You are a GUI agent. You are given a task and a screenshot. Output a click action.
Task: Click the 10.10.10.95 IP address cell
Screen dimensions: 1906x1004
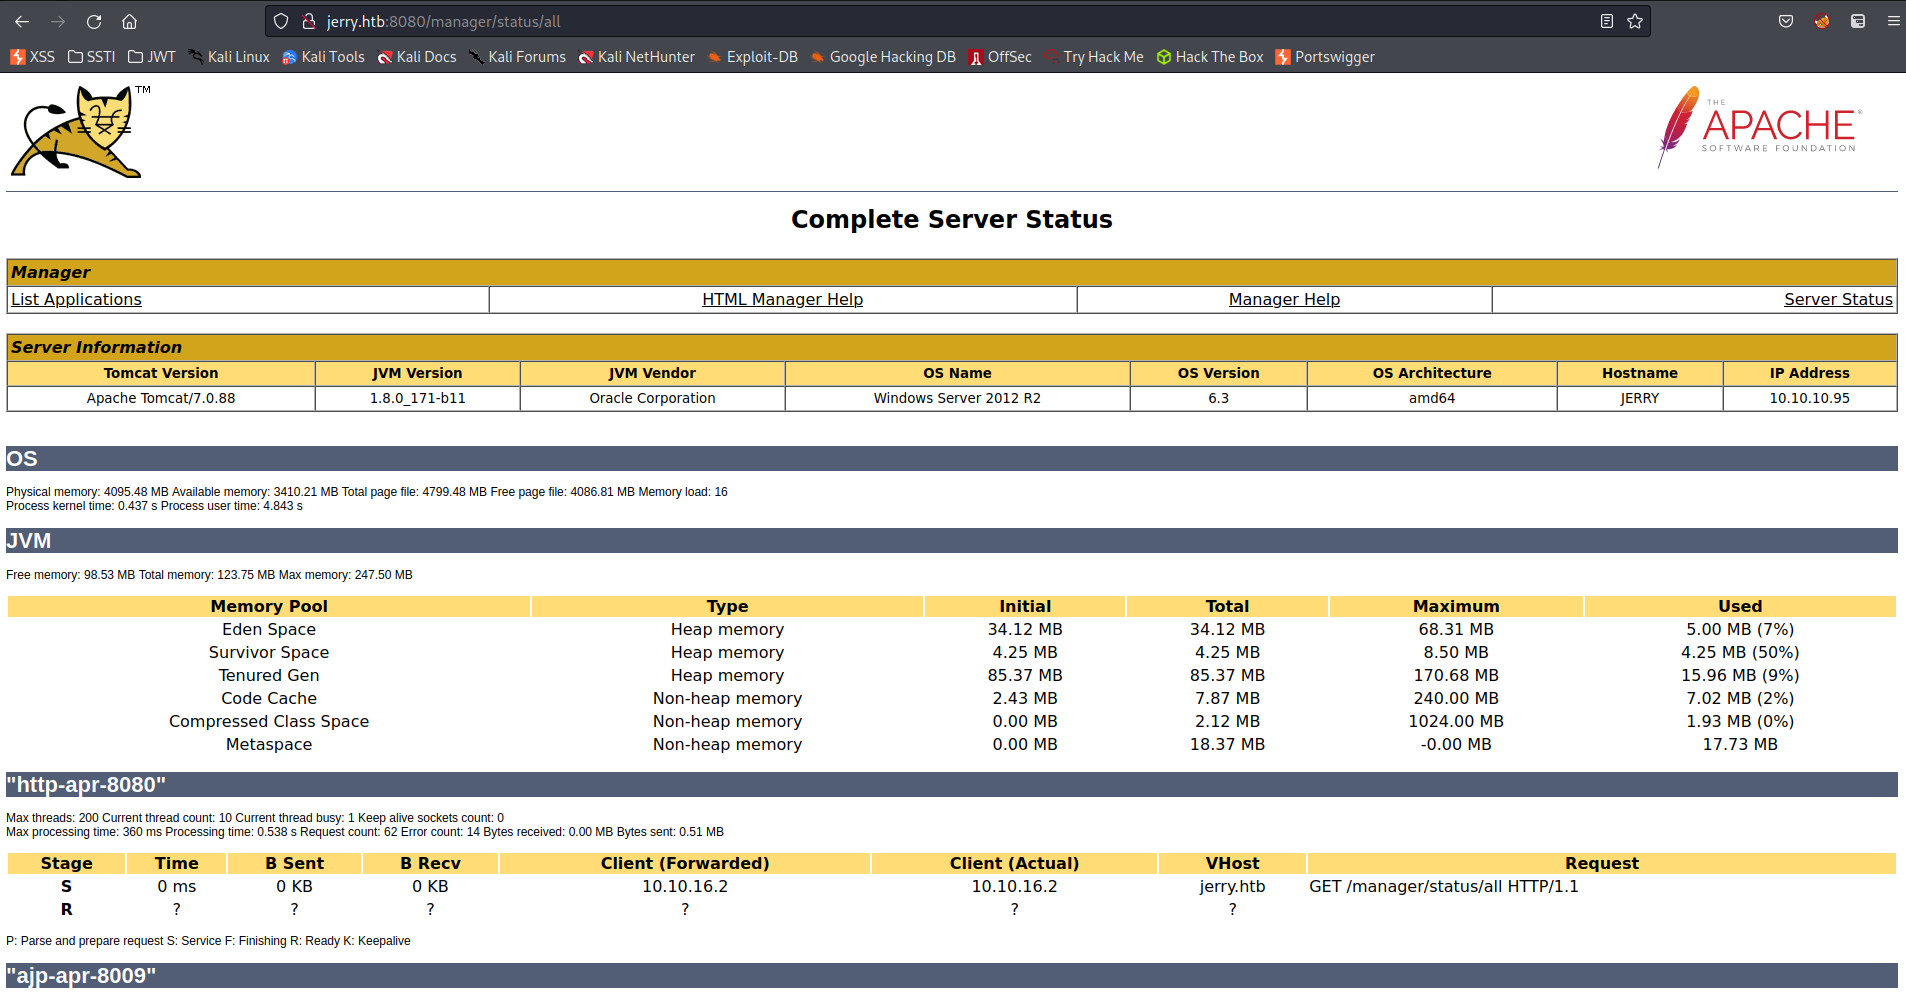click(x=1810, y=398)
